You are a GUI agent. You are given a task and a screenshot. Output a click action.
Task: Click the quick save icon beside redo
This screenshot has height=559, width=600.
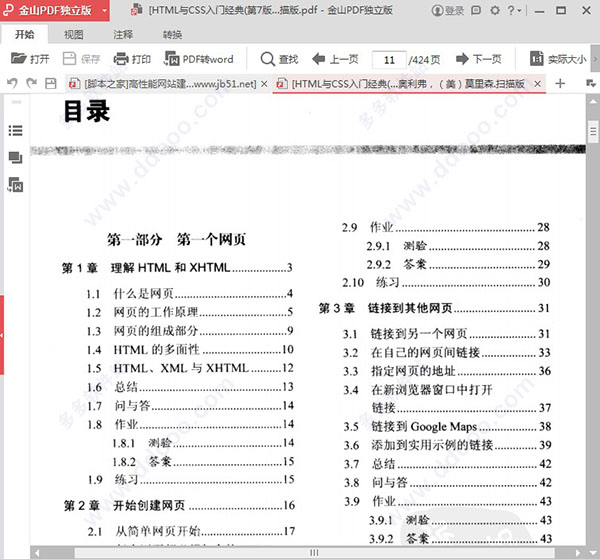[x=51, y=83]
